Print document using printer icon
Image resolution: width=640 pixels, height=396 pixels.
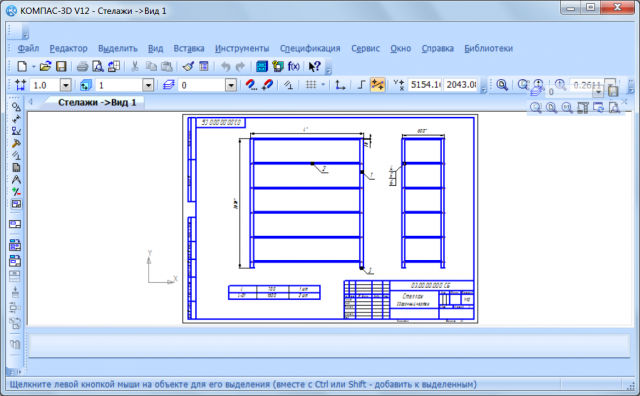point(82,66)
